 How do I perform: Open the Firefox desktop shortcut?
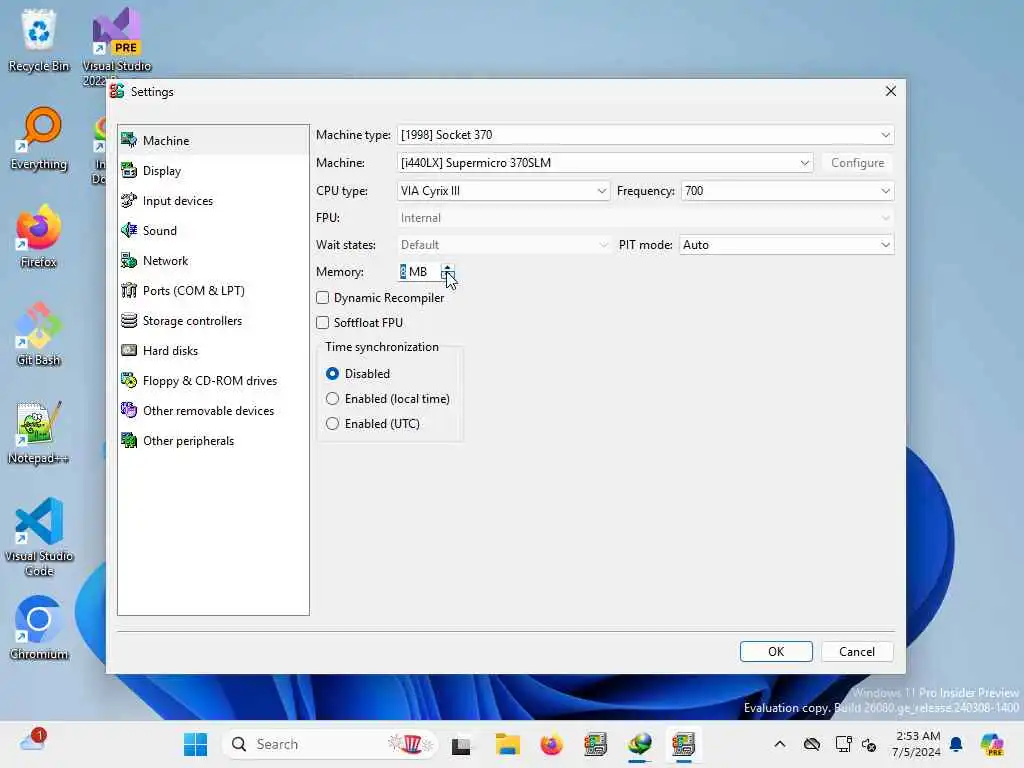click(x=39, y=236)
